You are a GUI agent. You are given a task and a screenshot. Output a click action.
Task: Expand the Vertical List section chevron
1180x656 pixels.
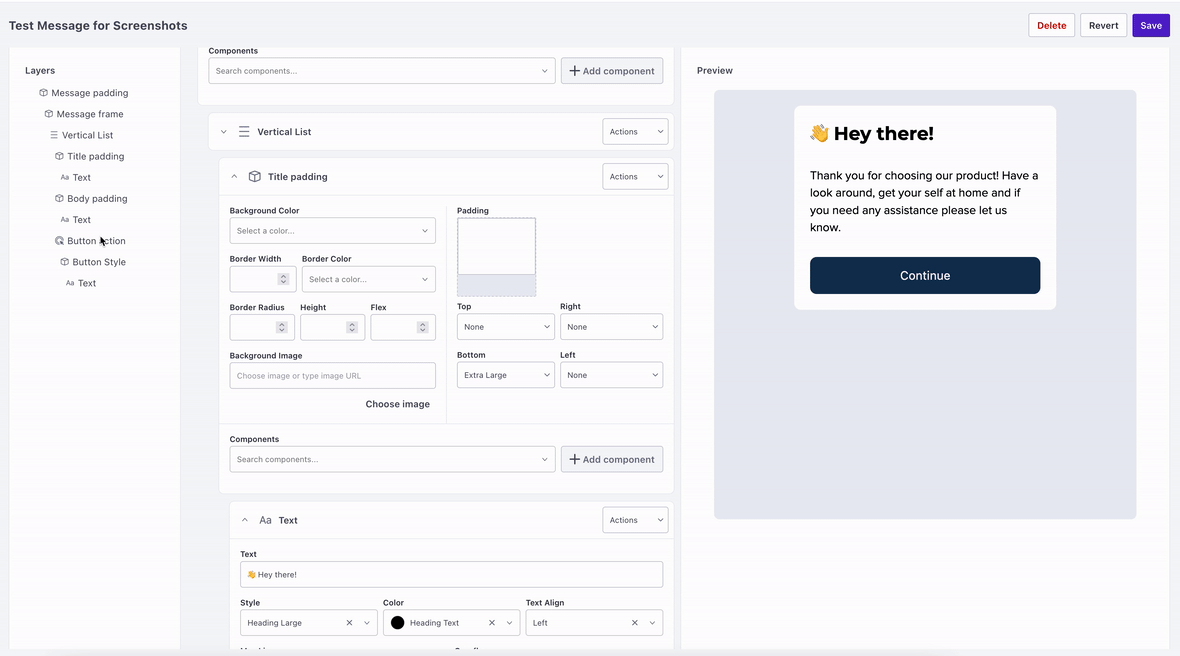(224, 132)
